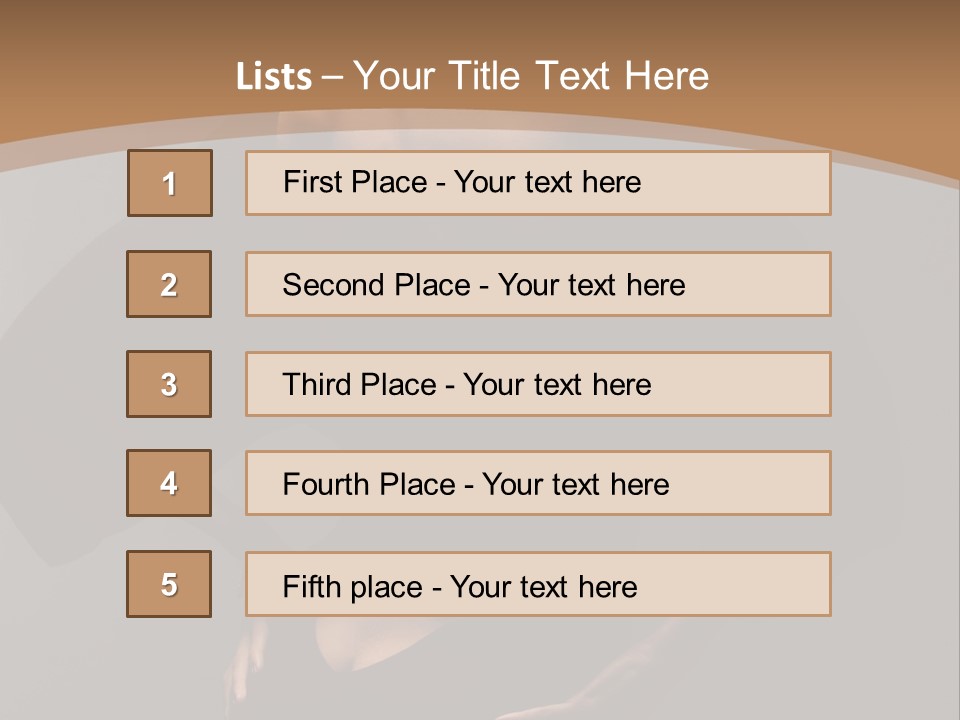Select the number 5 square

(x=169, y=584)
